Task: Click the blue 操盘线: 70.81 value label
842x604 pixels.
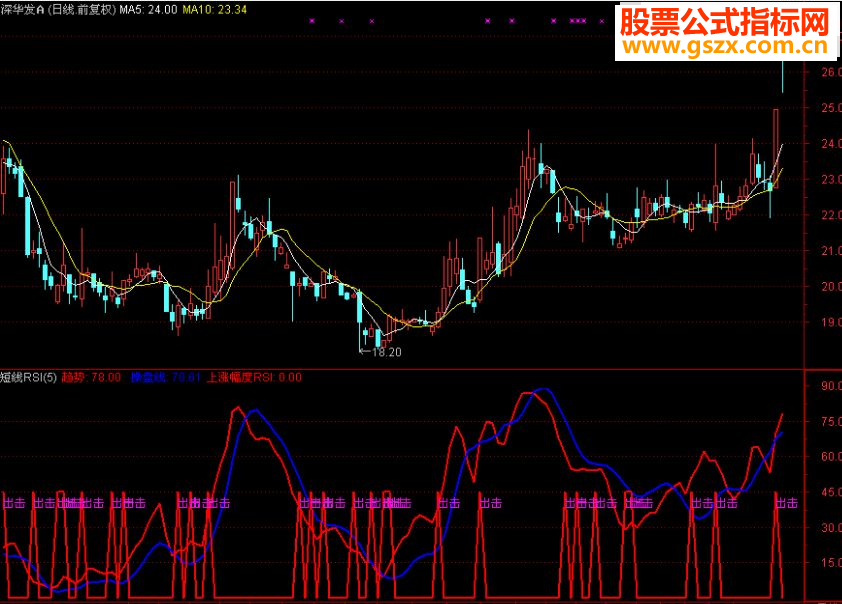Action: [165, 377]
